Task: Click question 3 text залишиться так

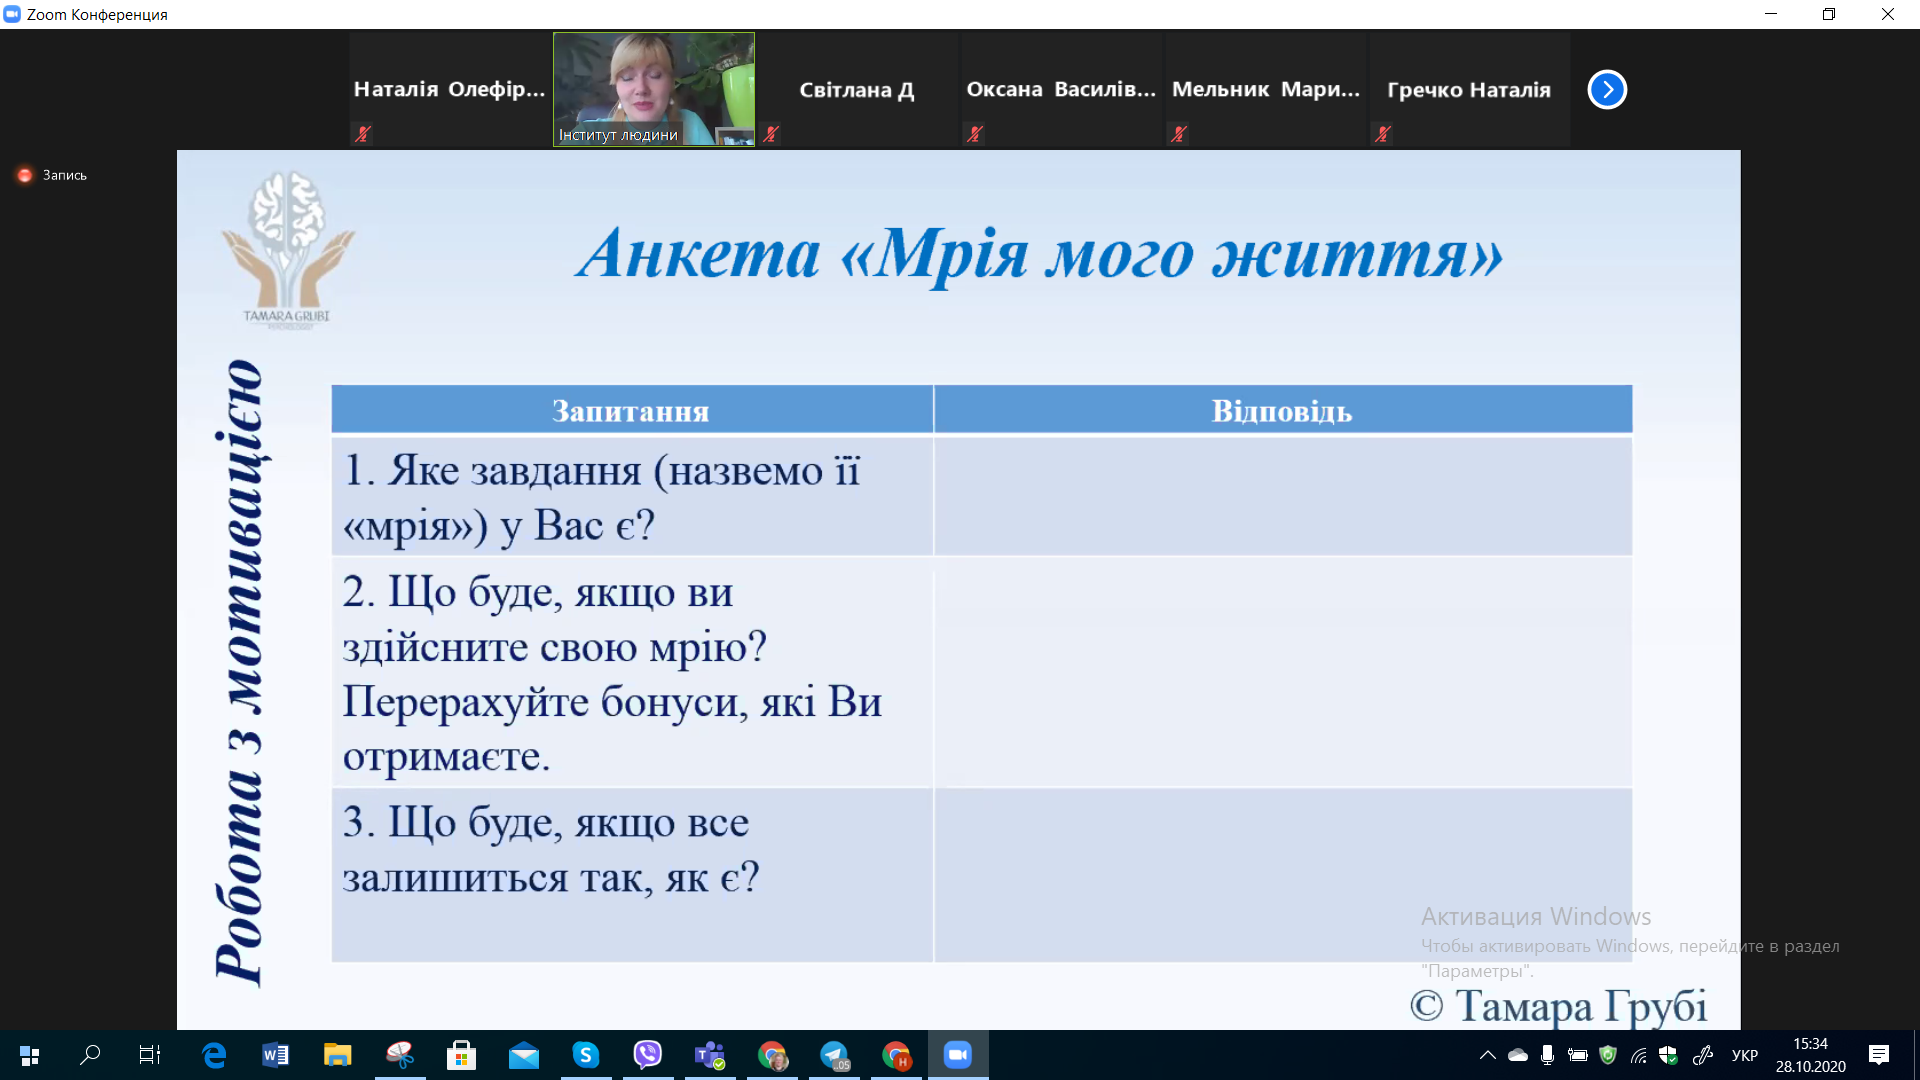Action: [551, 877]
